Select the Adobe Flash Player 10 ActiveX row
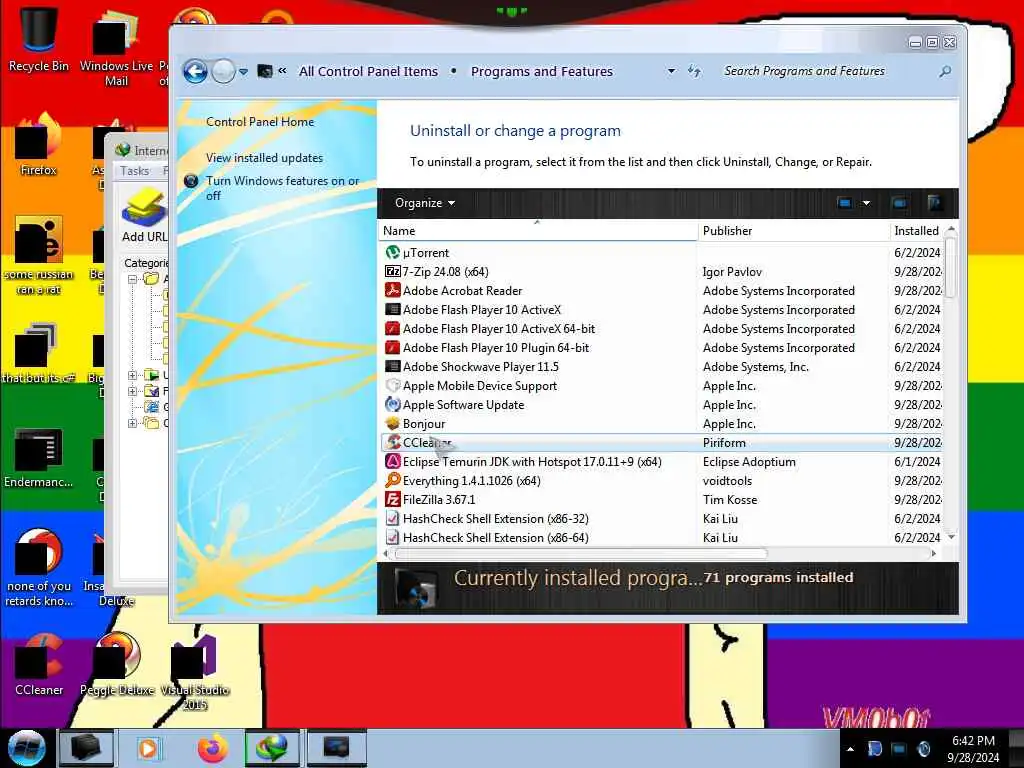The width and height of the screenshot is (1024, 768). (x=661, y=310)
